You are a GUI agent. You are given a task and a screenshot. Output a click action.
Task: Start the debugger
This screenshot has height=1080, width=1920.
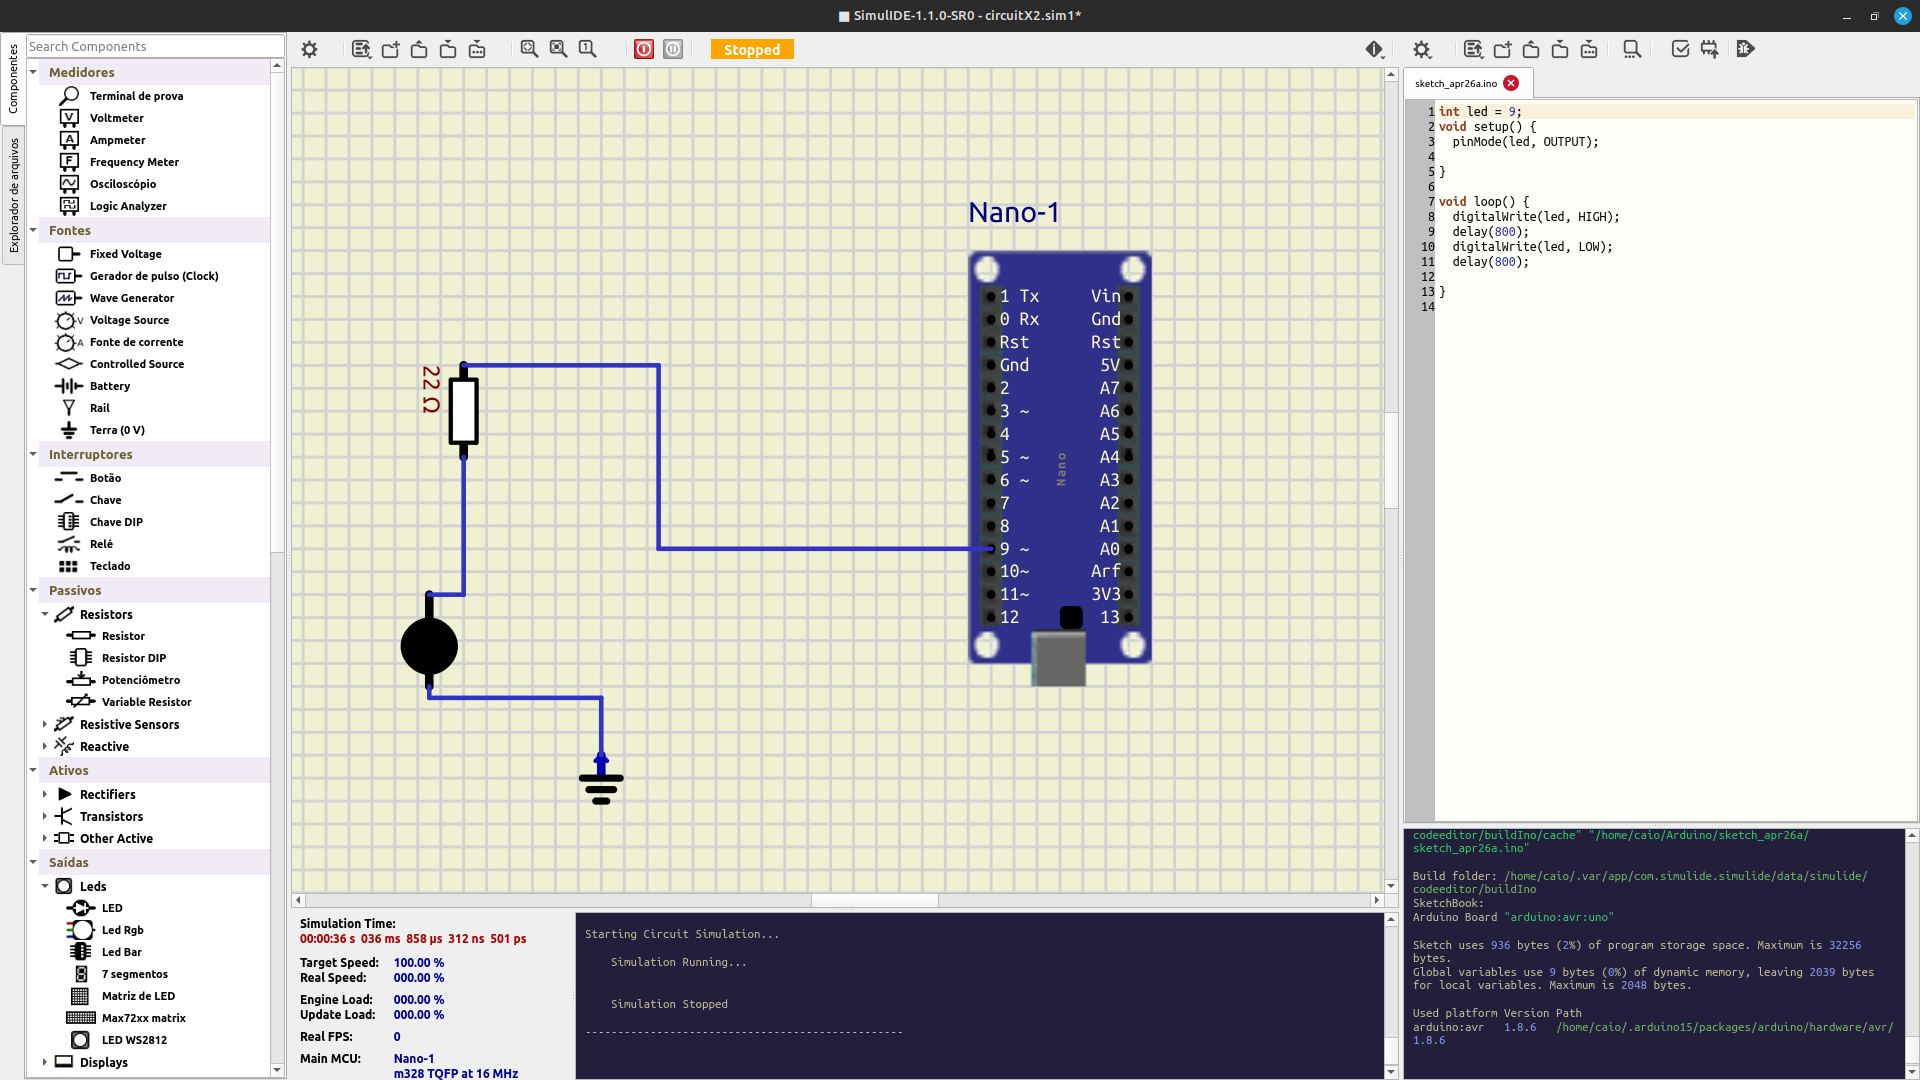[x=1746, y=49]
